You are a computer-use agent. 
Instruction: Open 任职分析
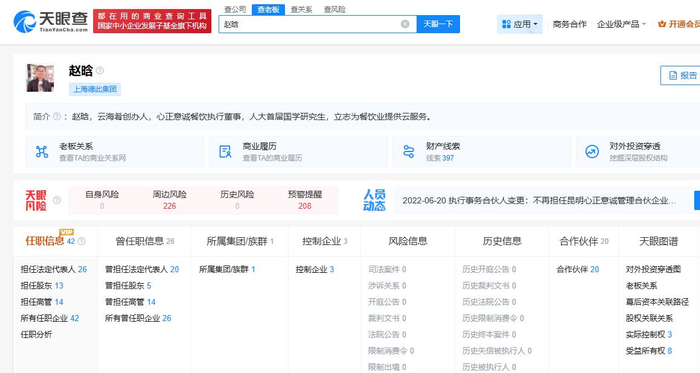pyautogui.click(x=36, y=334)
